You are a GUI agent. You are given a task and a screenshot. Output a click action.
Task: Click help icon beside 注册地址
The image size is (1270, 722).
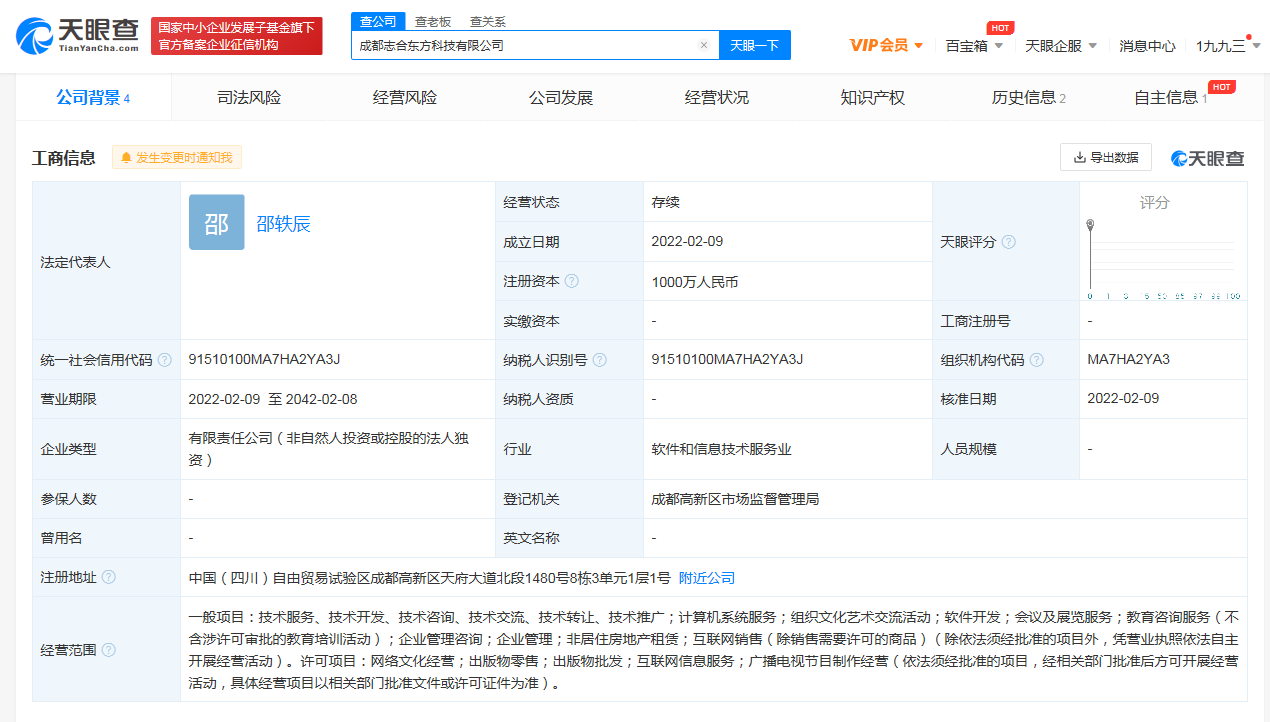click(109, 578)
